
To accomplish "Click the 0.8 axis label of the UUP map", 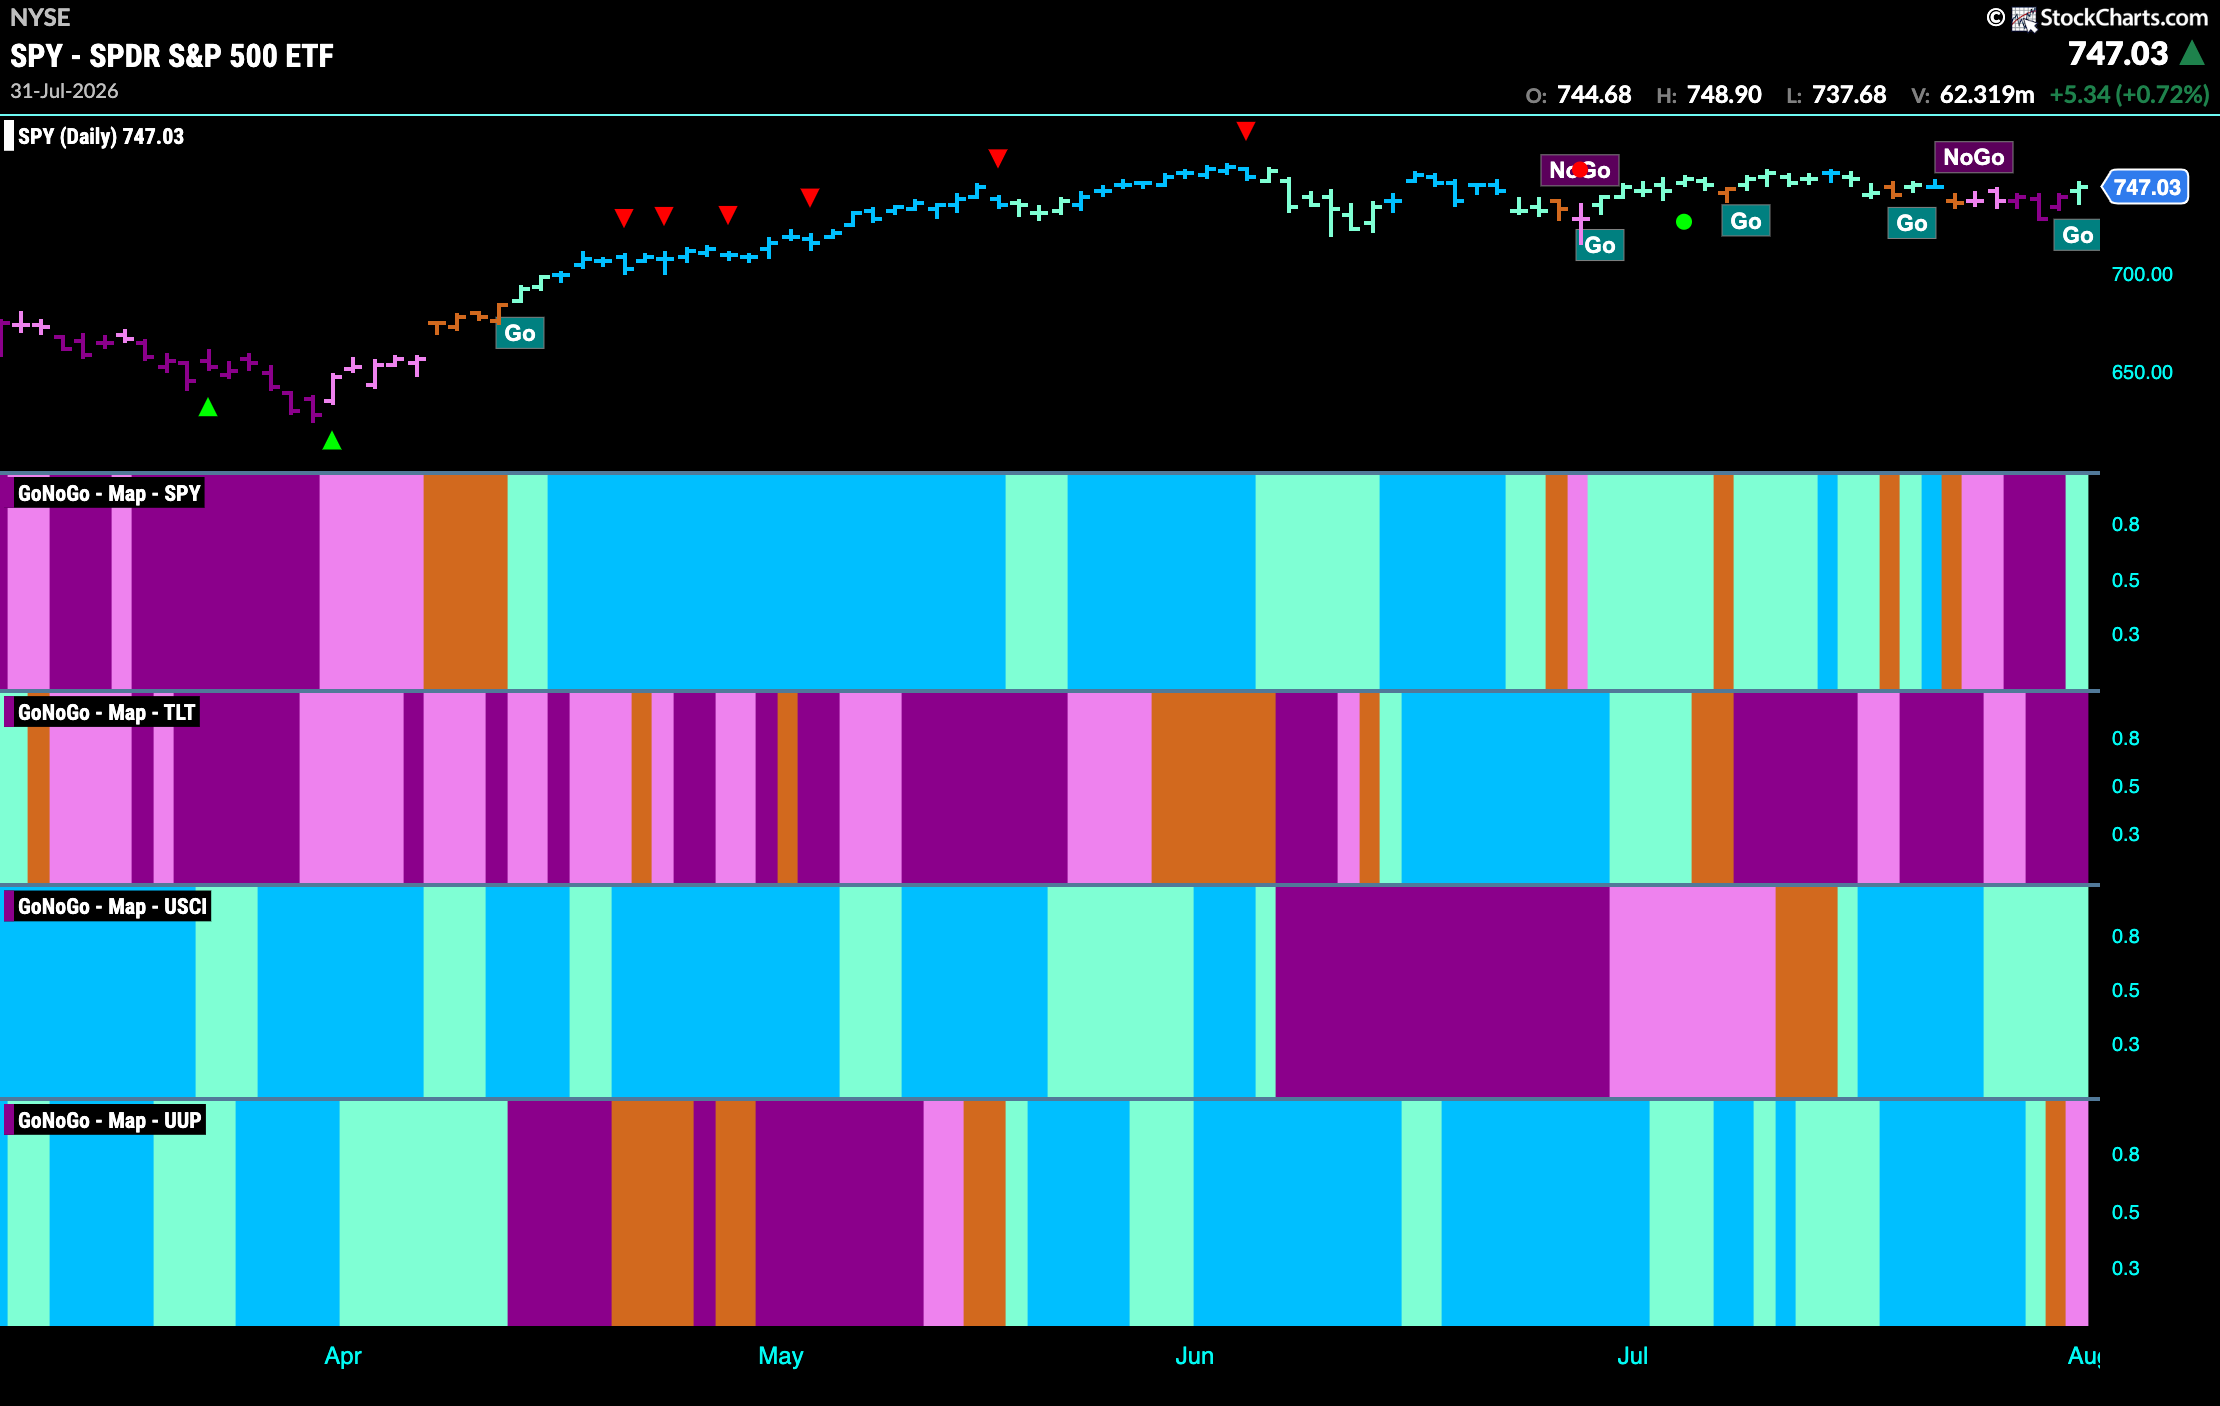I will click(2125, 1154).
